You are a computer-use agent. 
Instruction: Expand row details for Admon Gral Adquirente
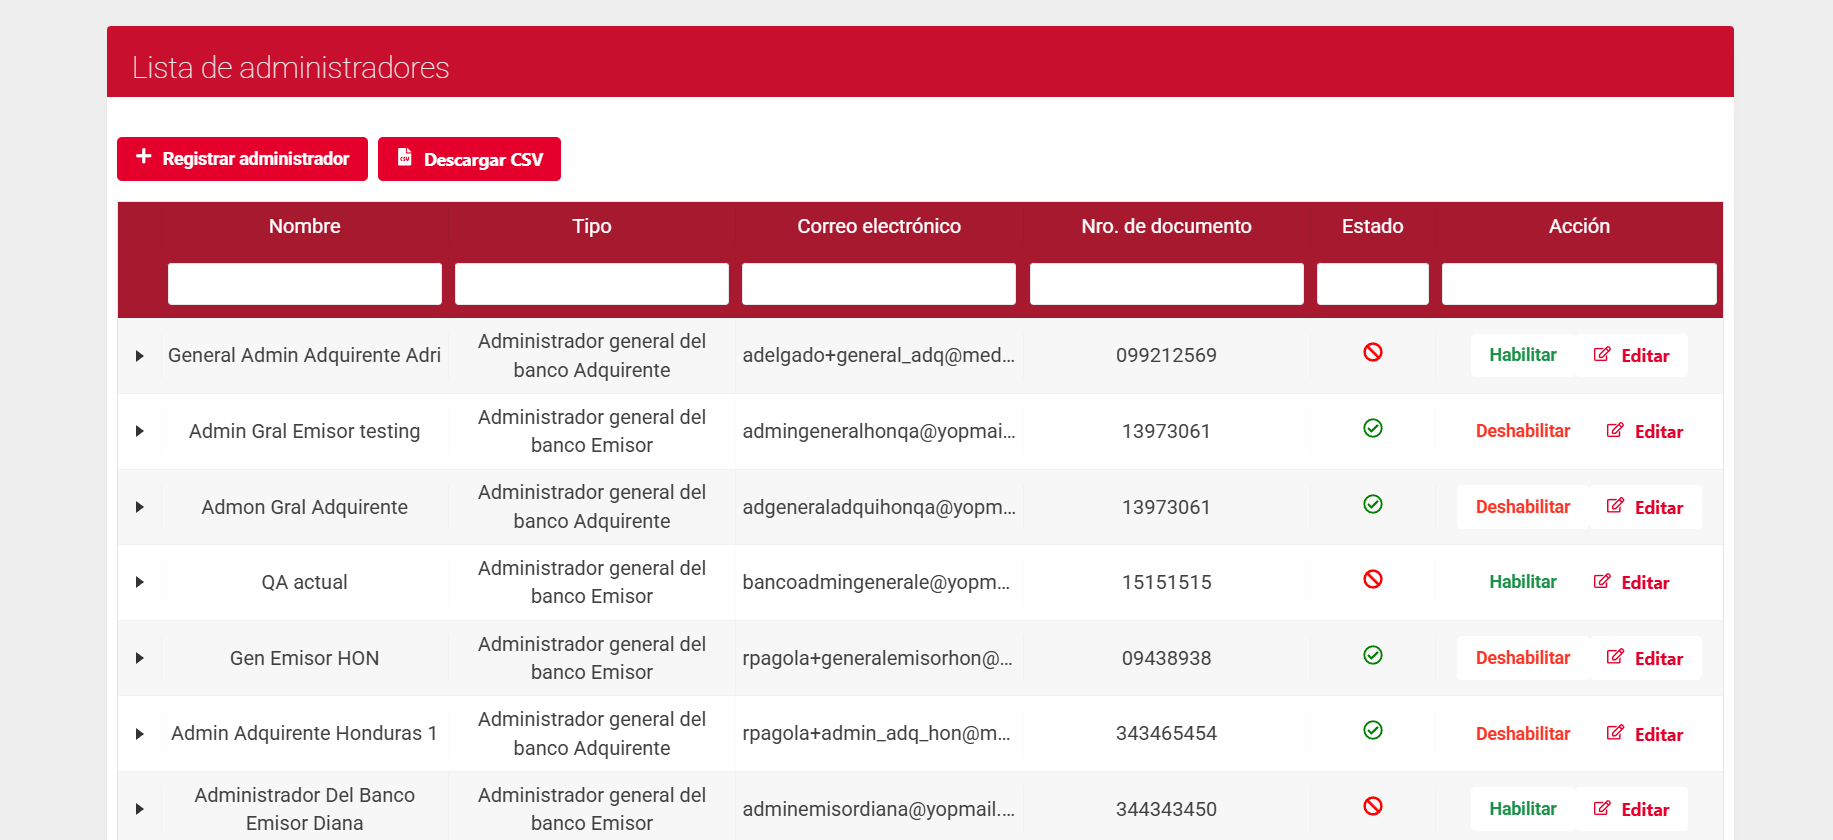pos(140,507)
